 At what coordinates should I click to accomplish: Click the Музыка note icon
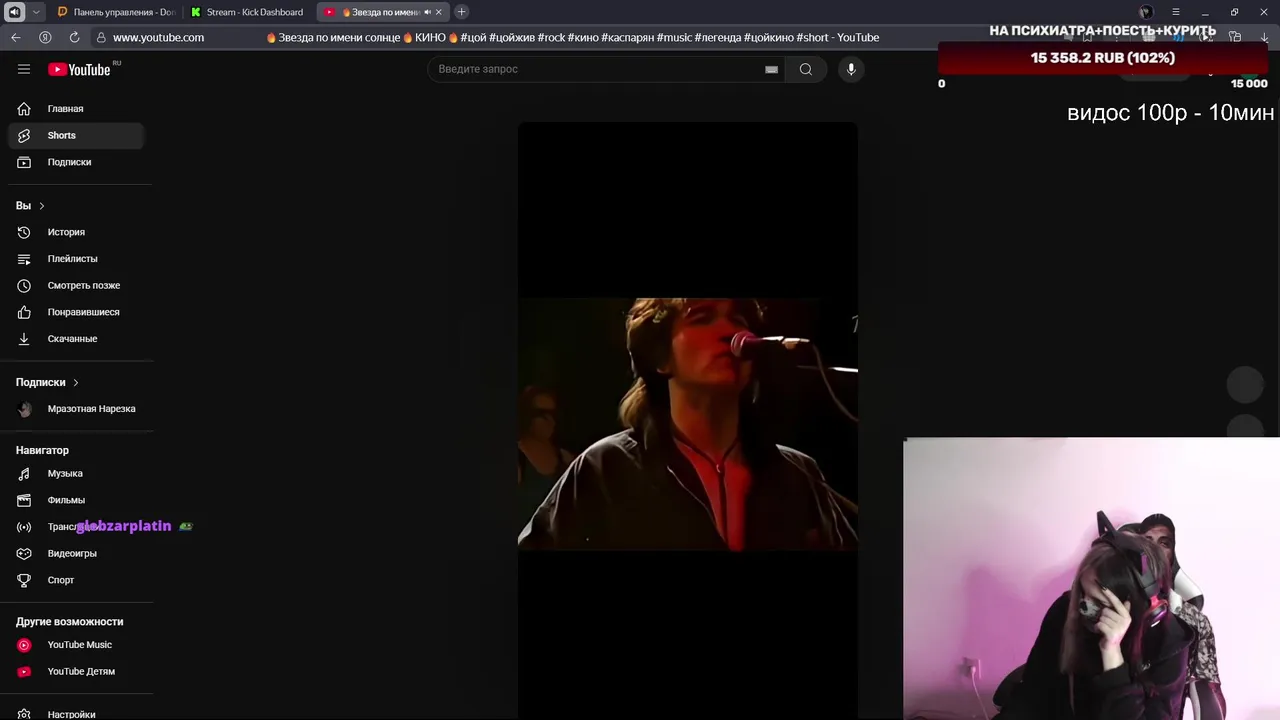coord(24,473)
